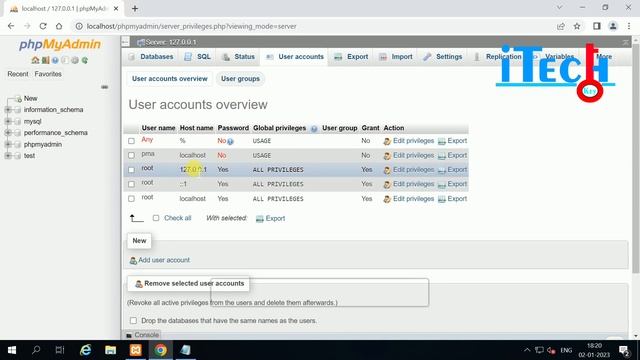
Task: Open the Console bar
Action: (142, 335)
